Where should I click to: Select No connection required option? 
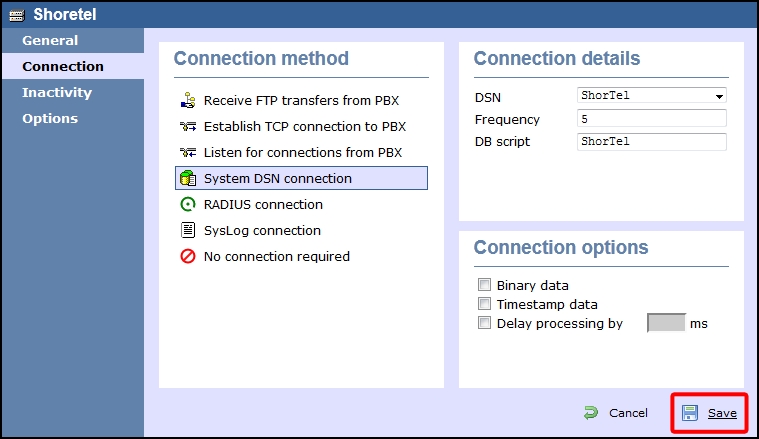(x=301, y=257)
